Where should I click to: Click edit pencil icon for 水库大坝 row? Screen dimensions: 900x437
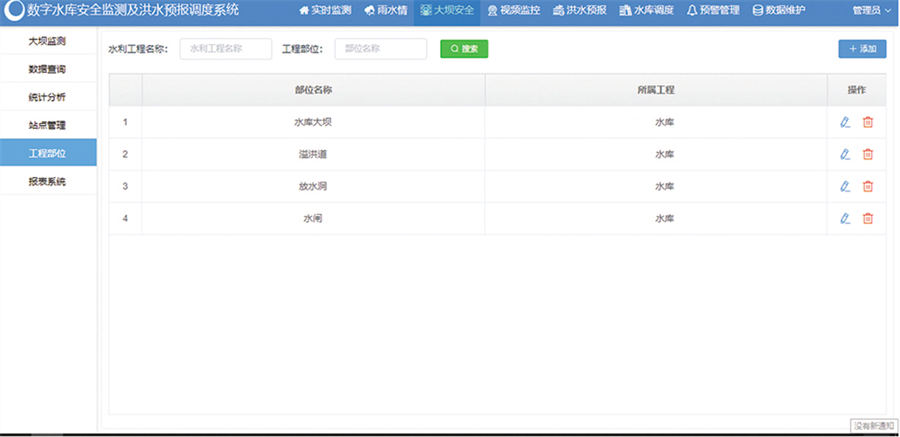coord(845,122)
